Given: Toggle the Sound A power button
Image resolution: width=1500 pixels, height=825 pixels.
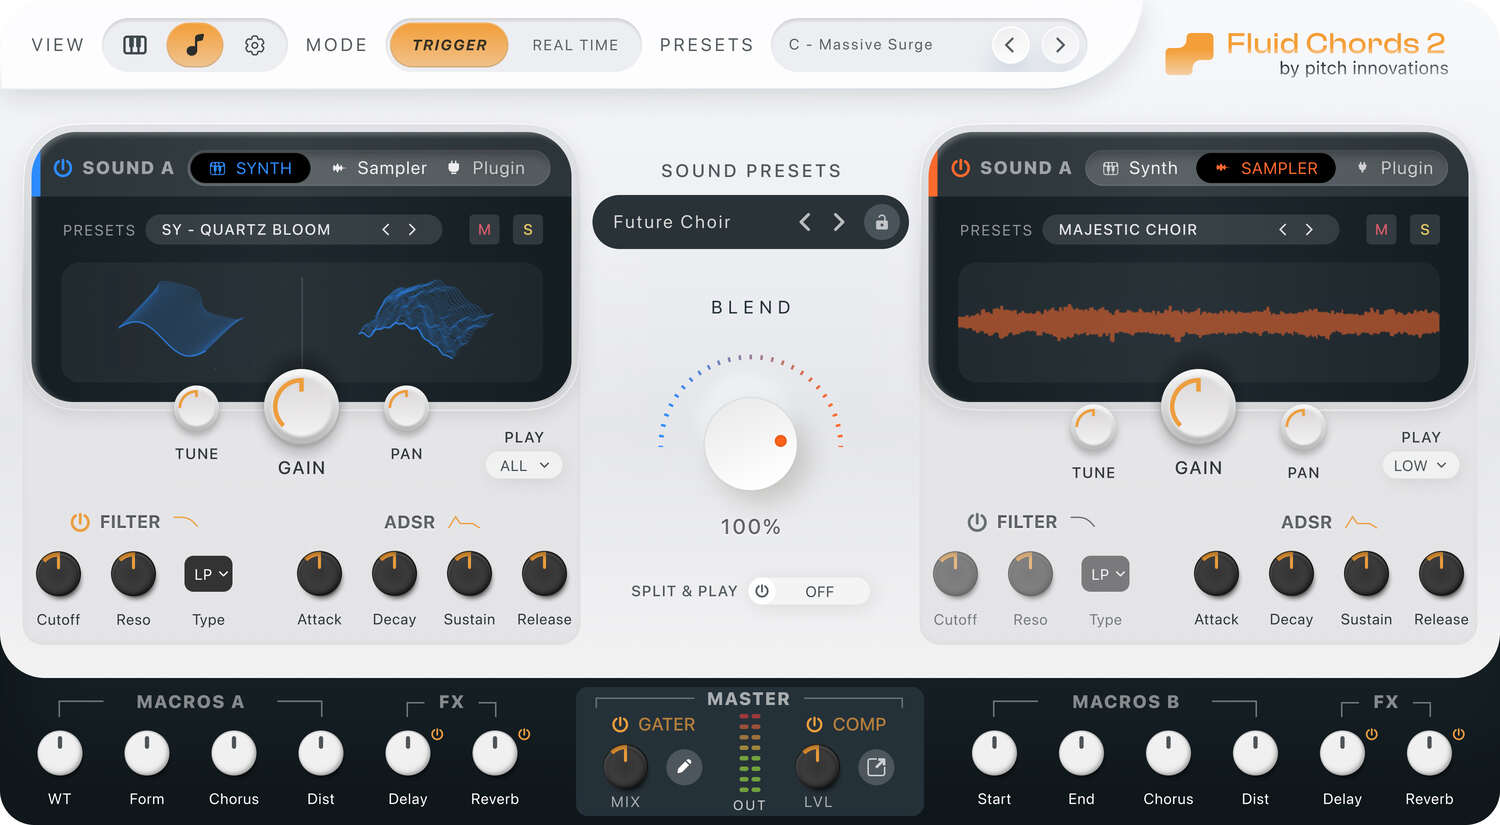Looking at the screenshot, I should [62, 167].
